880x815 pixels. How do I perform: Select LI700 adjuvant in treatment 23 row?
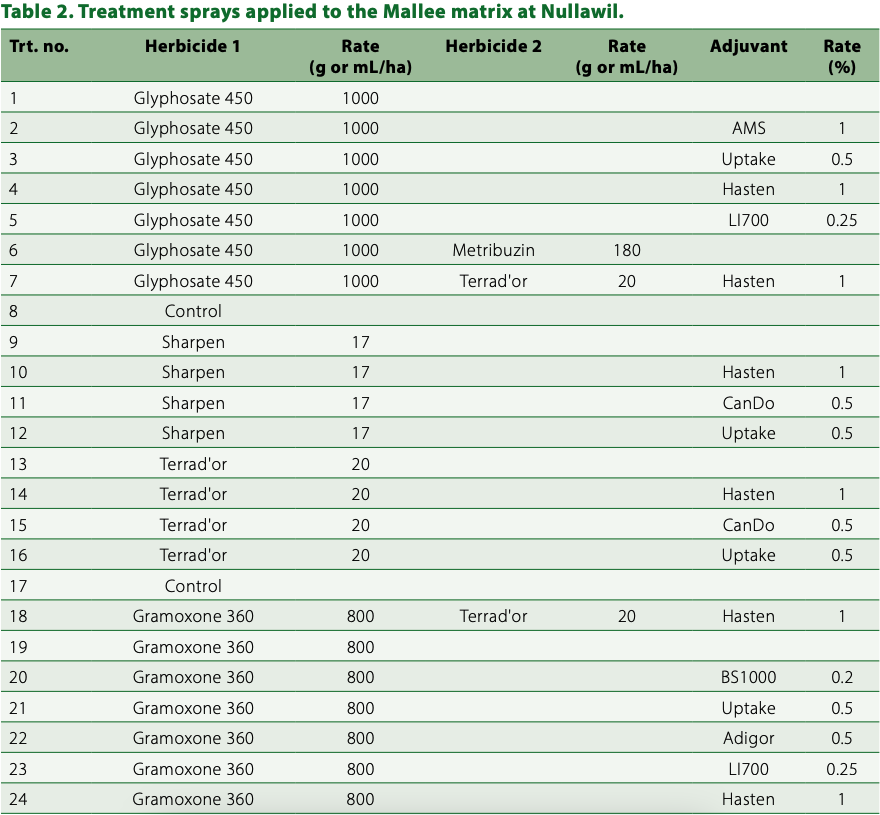(x=748, y=769)
